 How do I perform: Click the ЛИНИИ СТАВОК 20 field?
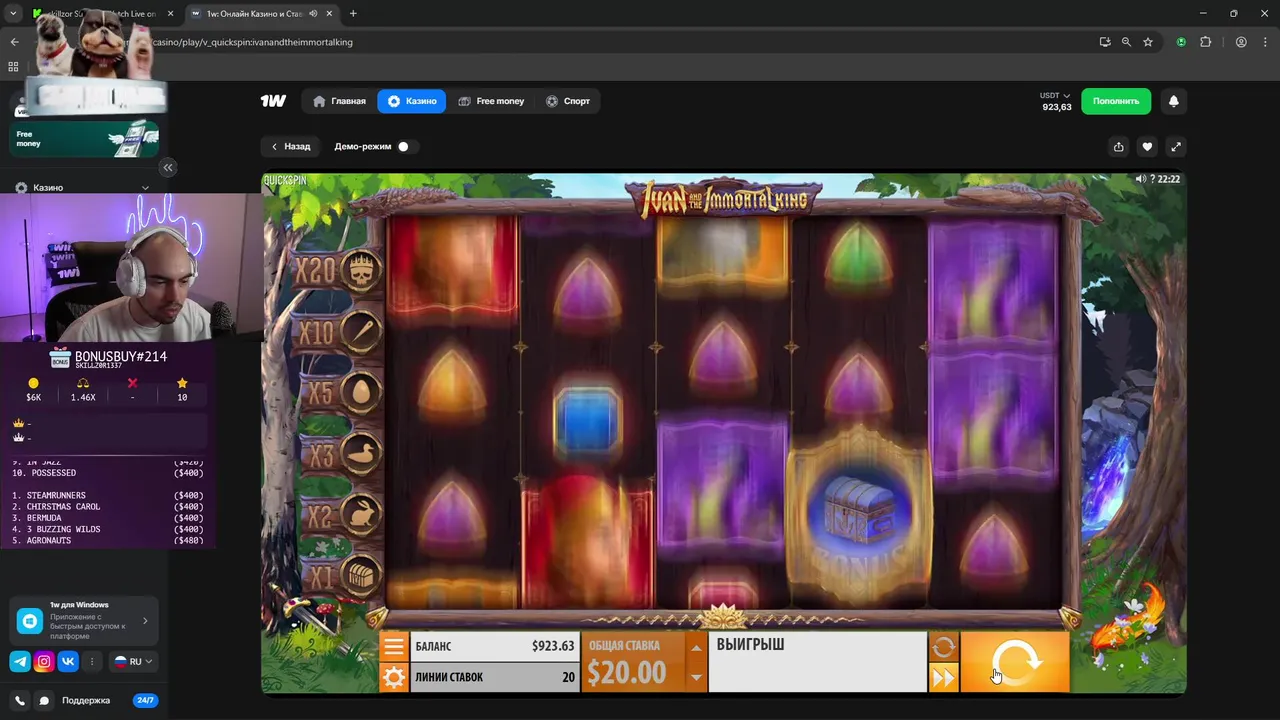click(x=494, y=677)
